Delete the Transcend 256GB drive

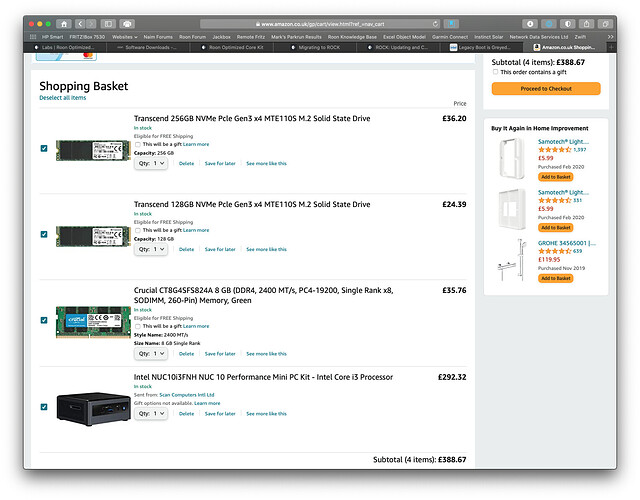pyautogui.click(x=186, y=163)
